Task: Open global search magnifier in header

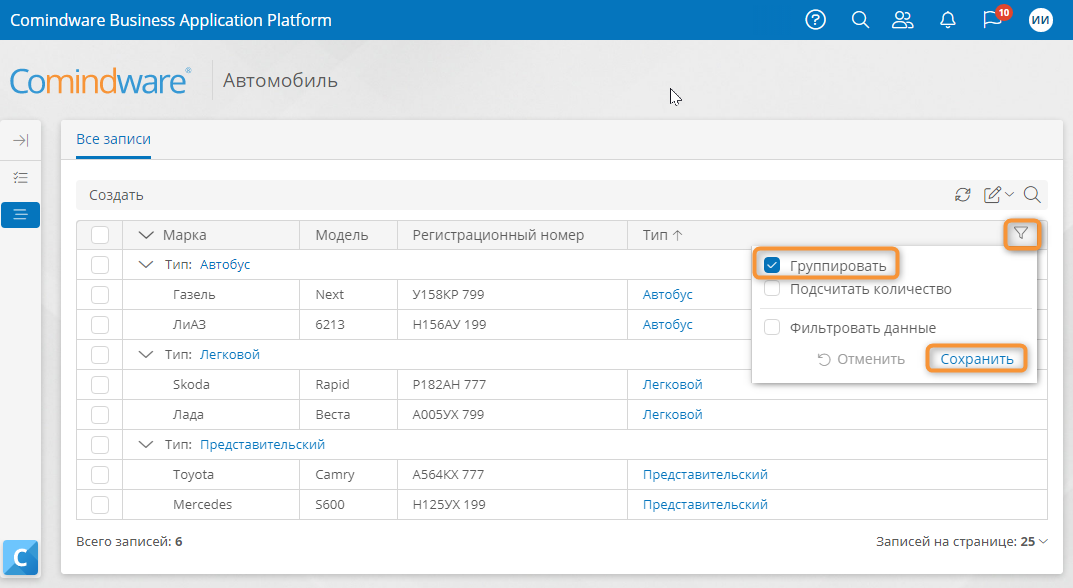Action: point(860,20)
